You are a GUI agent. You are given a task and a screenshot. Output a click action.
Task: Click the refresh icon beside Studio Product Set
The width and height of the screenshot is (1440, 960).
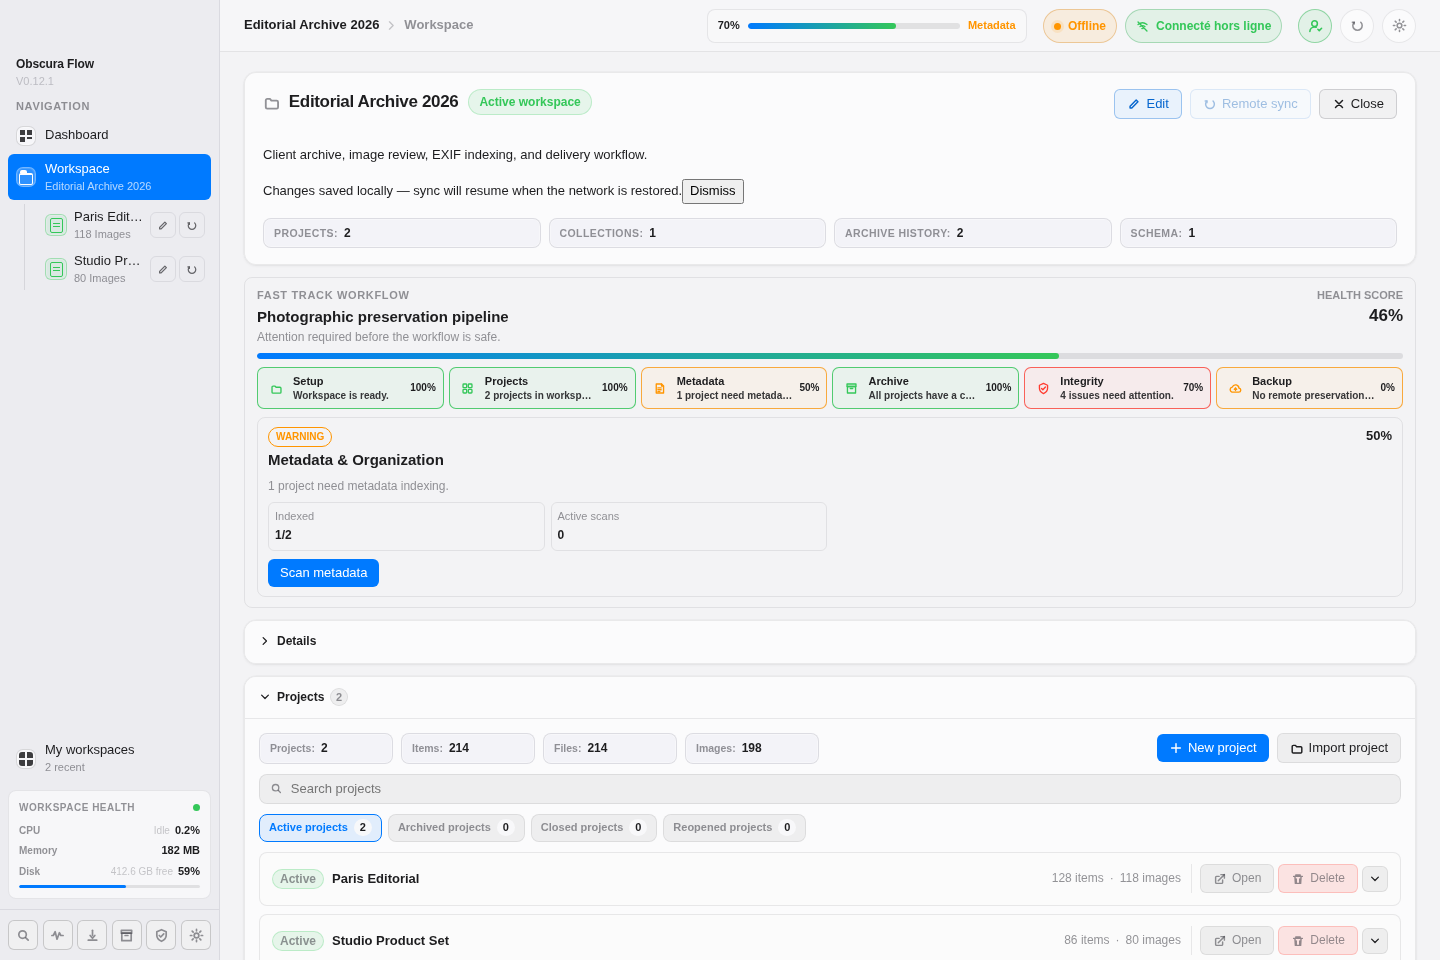click(192, 269)
